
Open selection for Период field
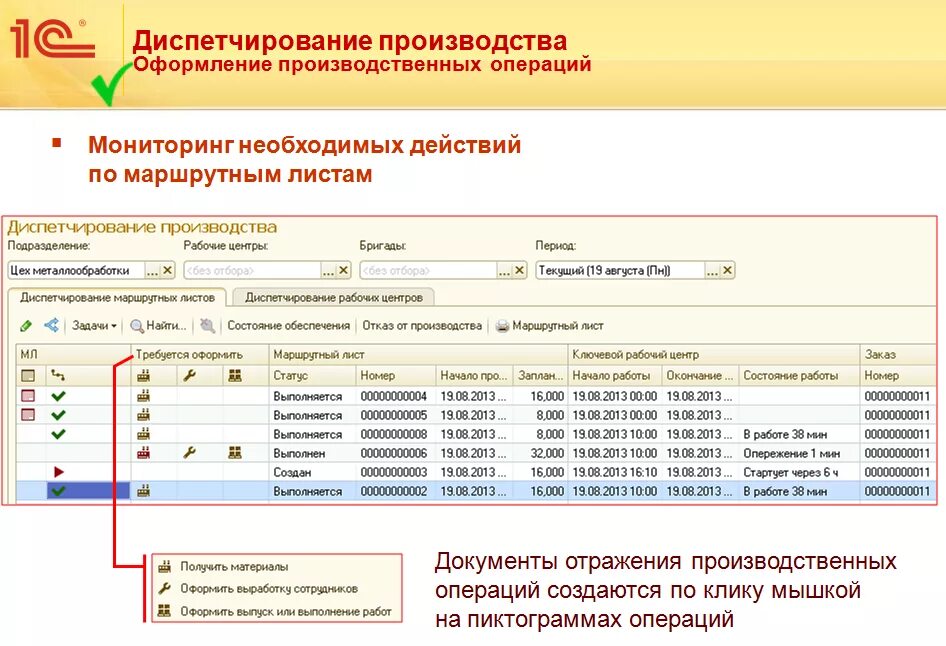(713, 270)
